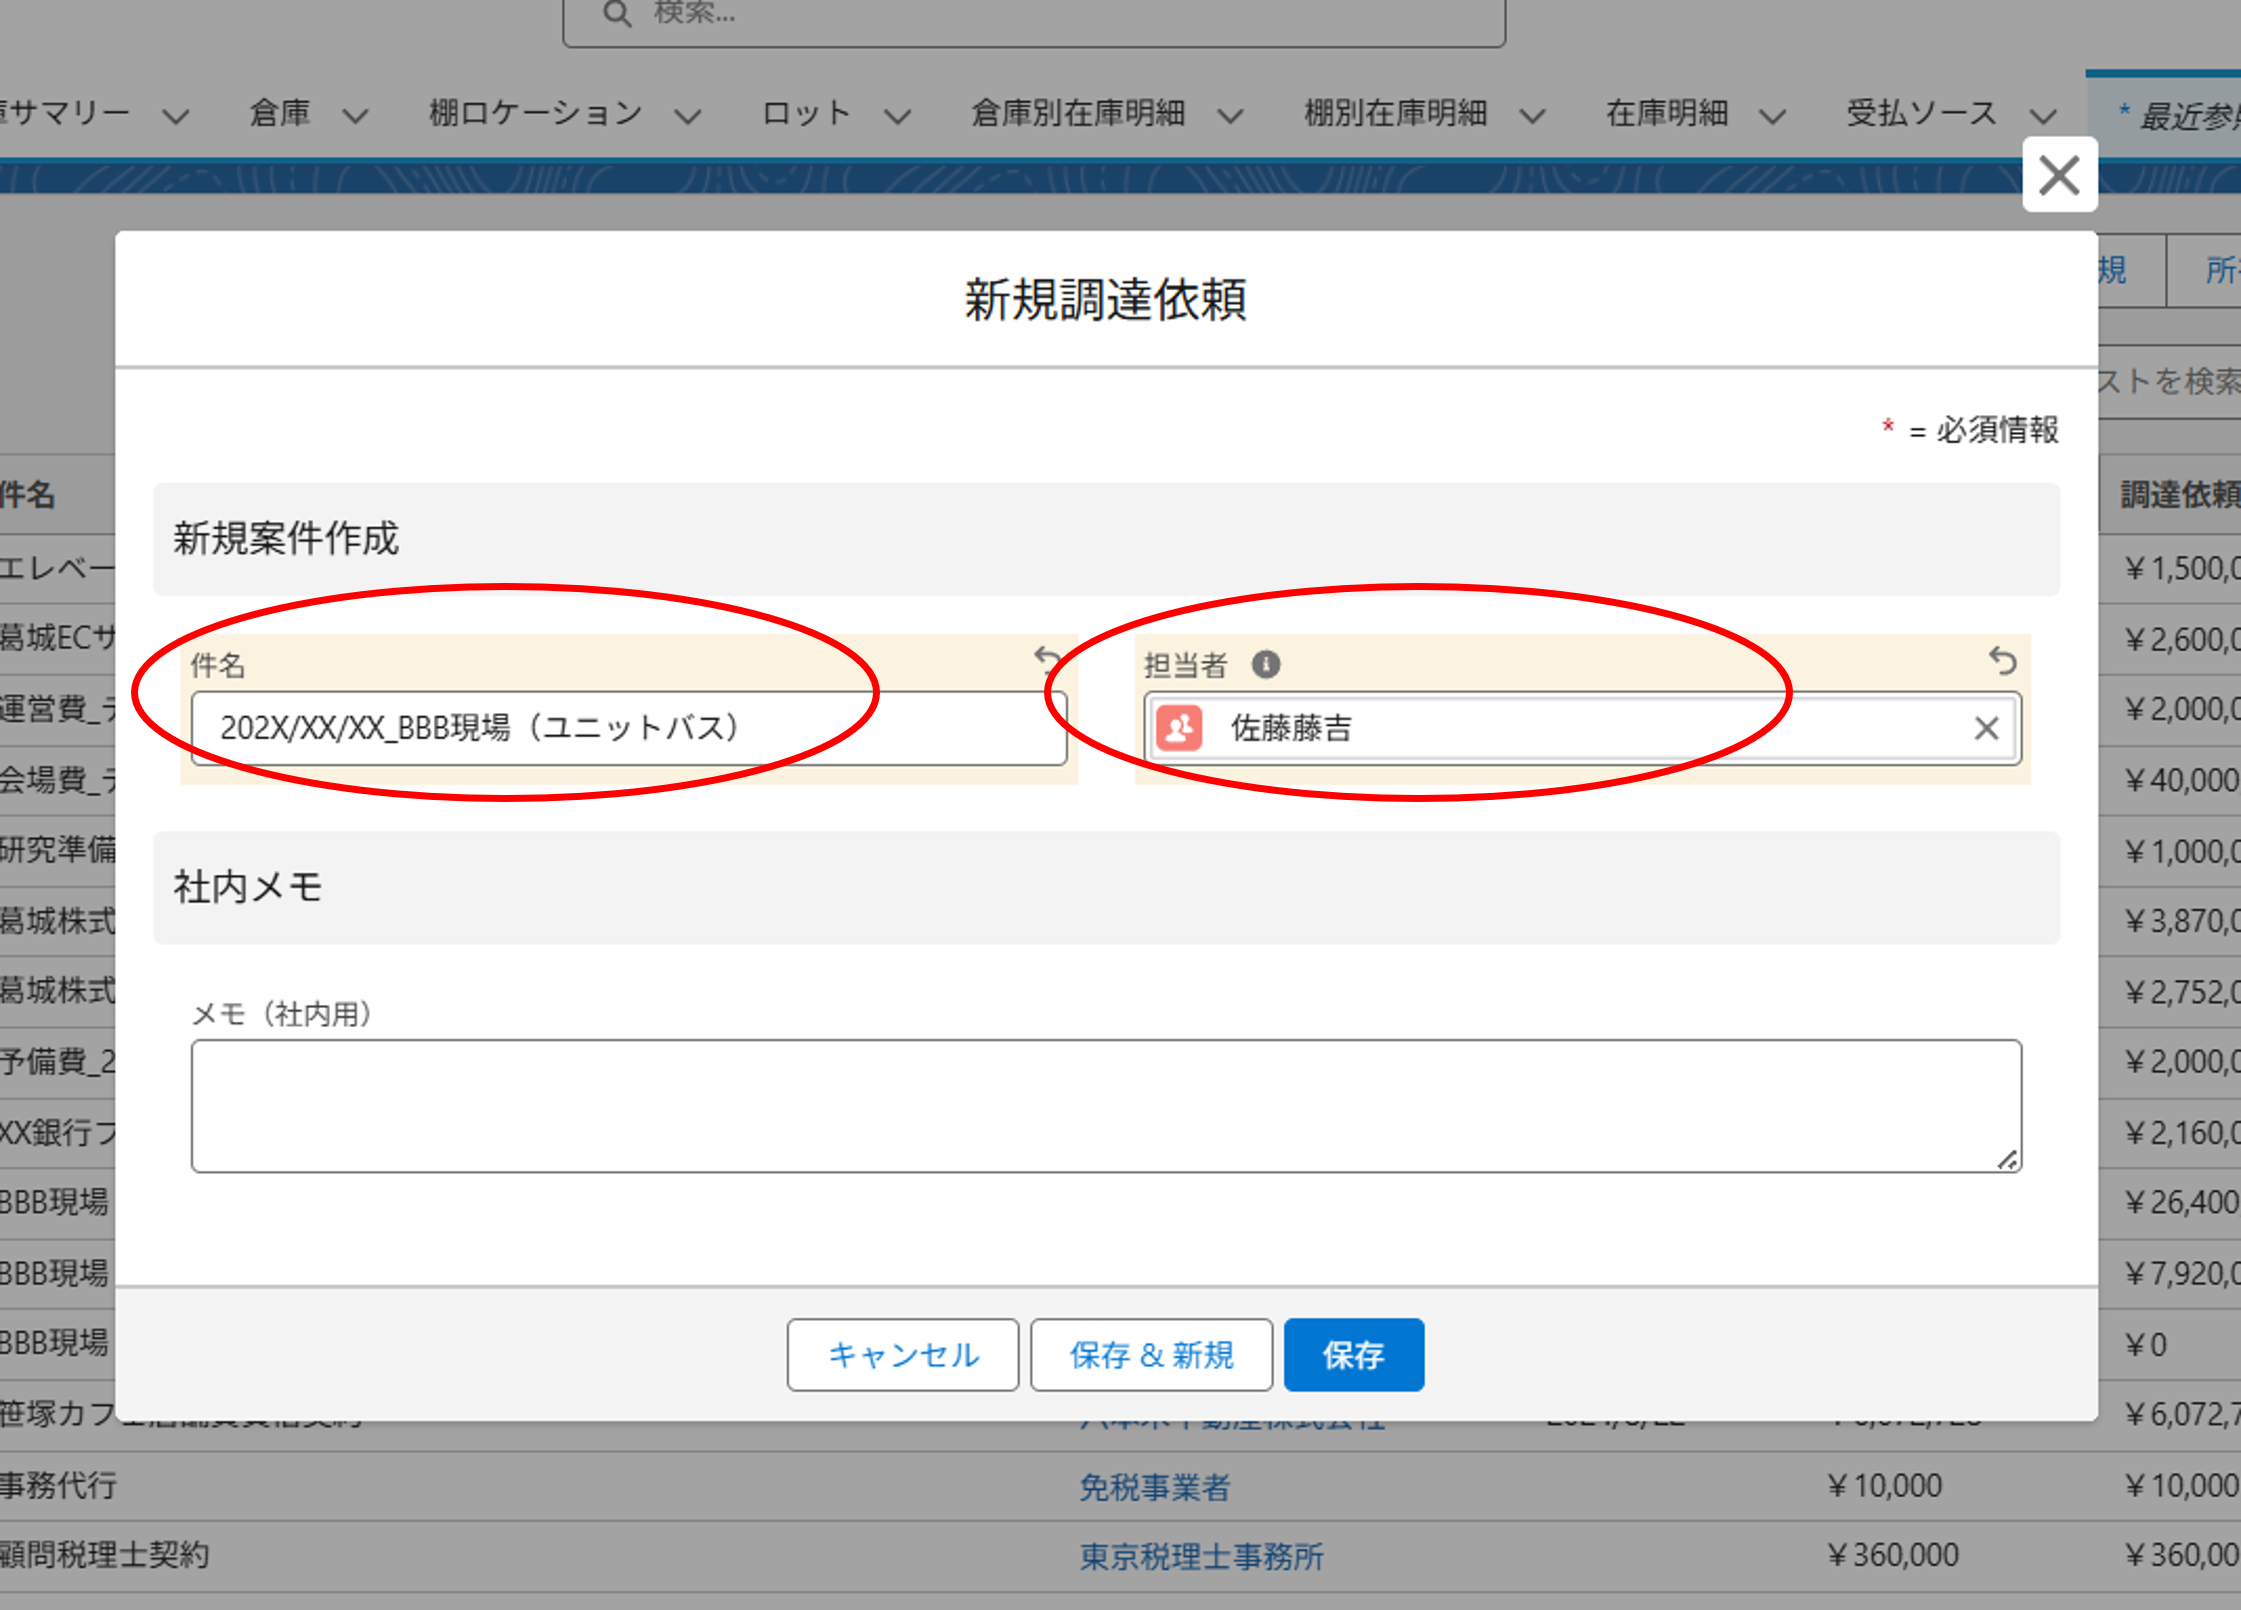Open the 倉庫 tab
The width and height of the screenshot is (2241, 1610).
(x=280, y=113)
